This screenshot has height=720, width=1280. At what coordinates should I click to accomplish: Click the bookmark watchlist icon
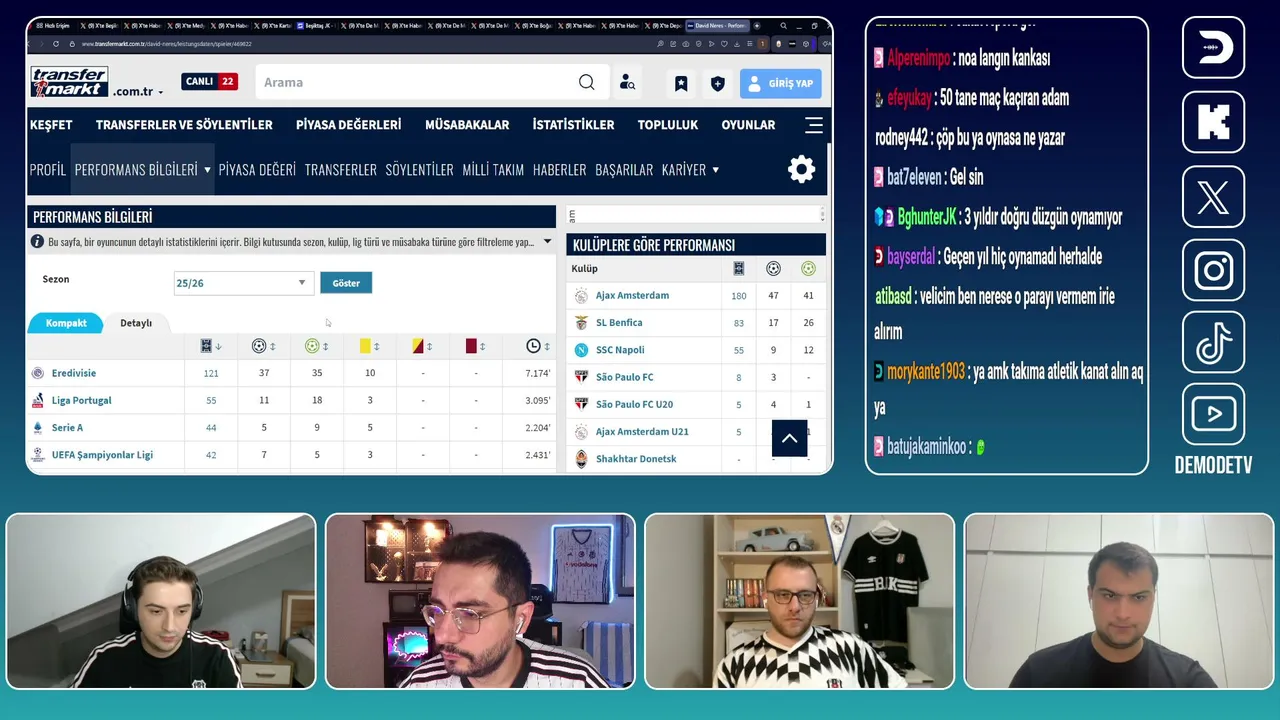[x=681, y=84]
